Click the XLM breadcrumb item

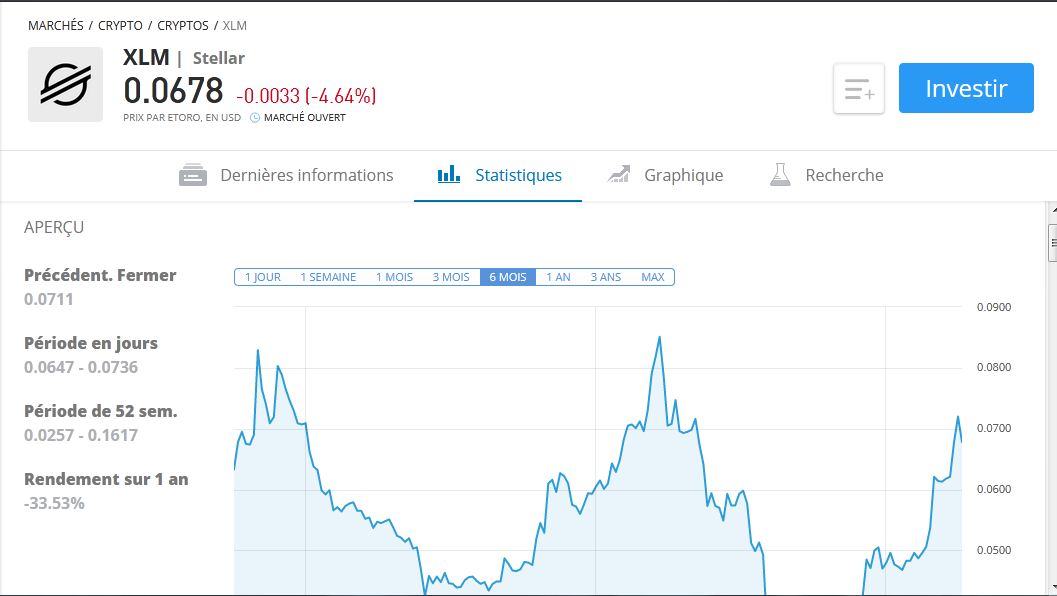click(x=235, y=26)
